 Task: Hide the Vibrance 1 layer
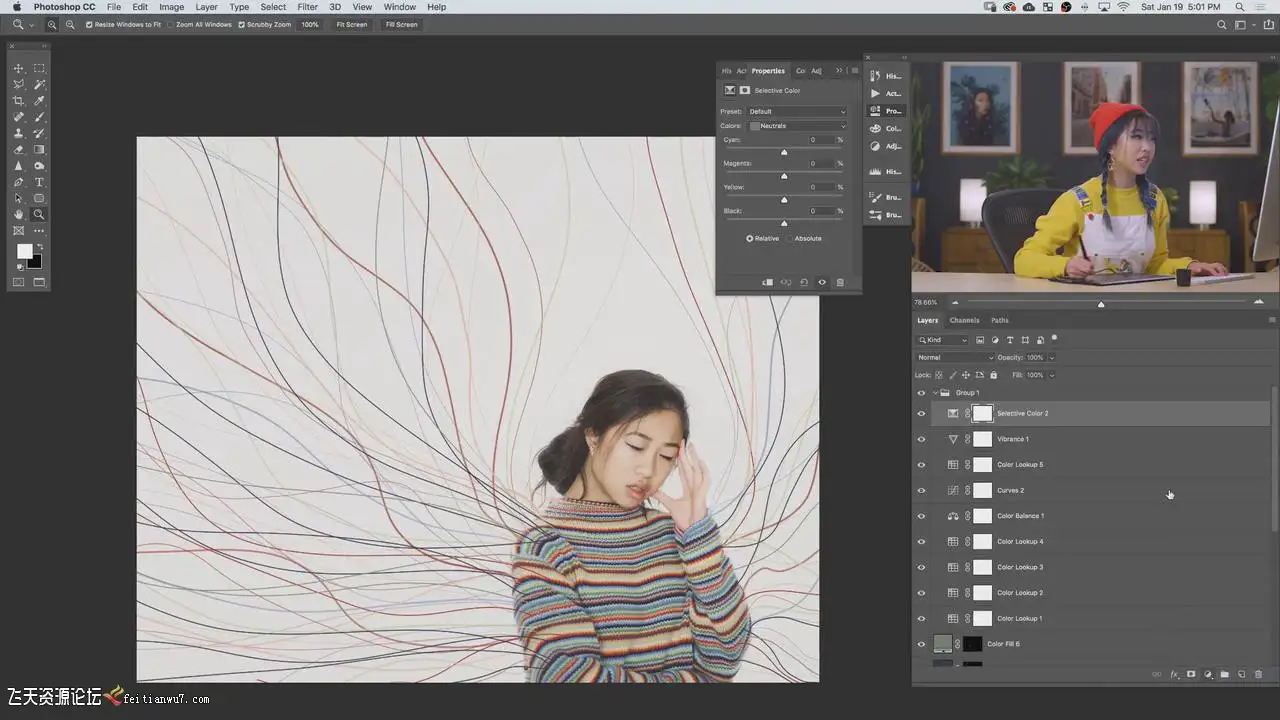pyautogui.click(x=921, y=439)
